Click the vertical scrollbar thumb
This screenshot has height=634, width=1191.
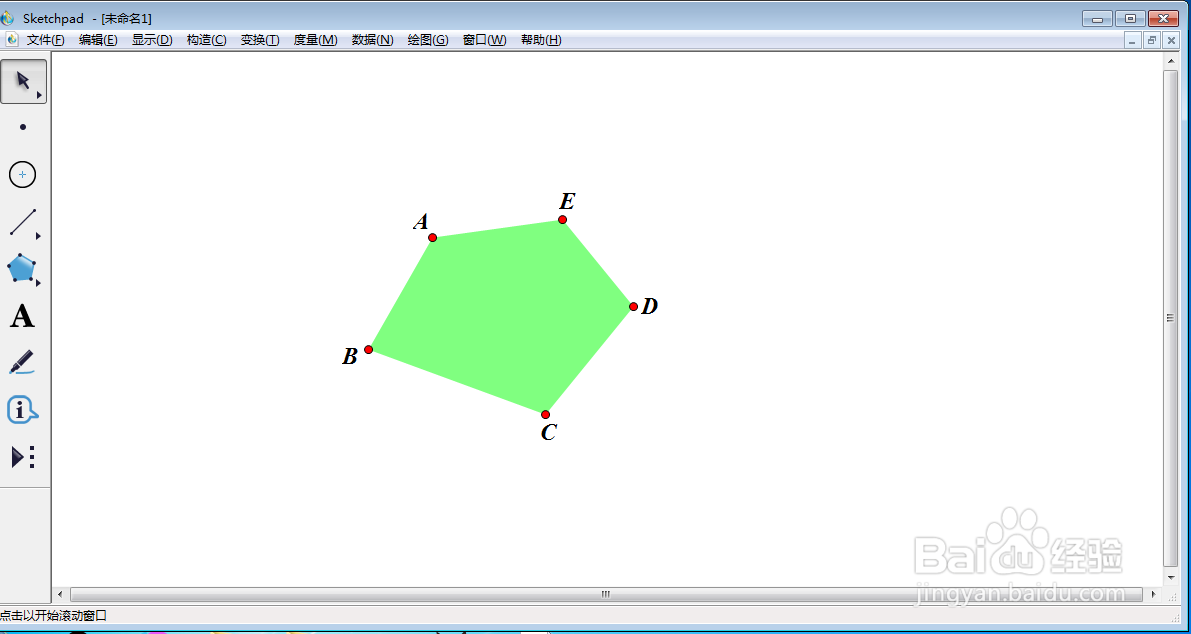(1170, 318)
